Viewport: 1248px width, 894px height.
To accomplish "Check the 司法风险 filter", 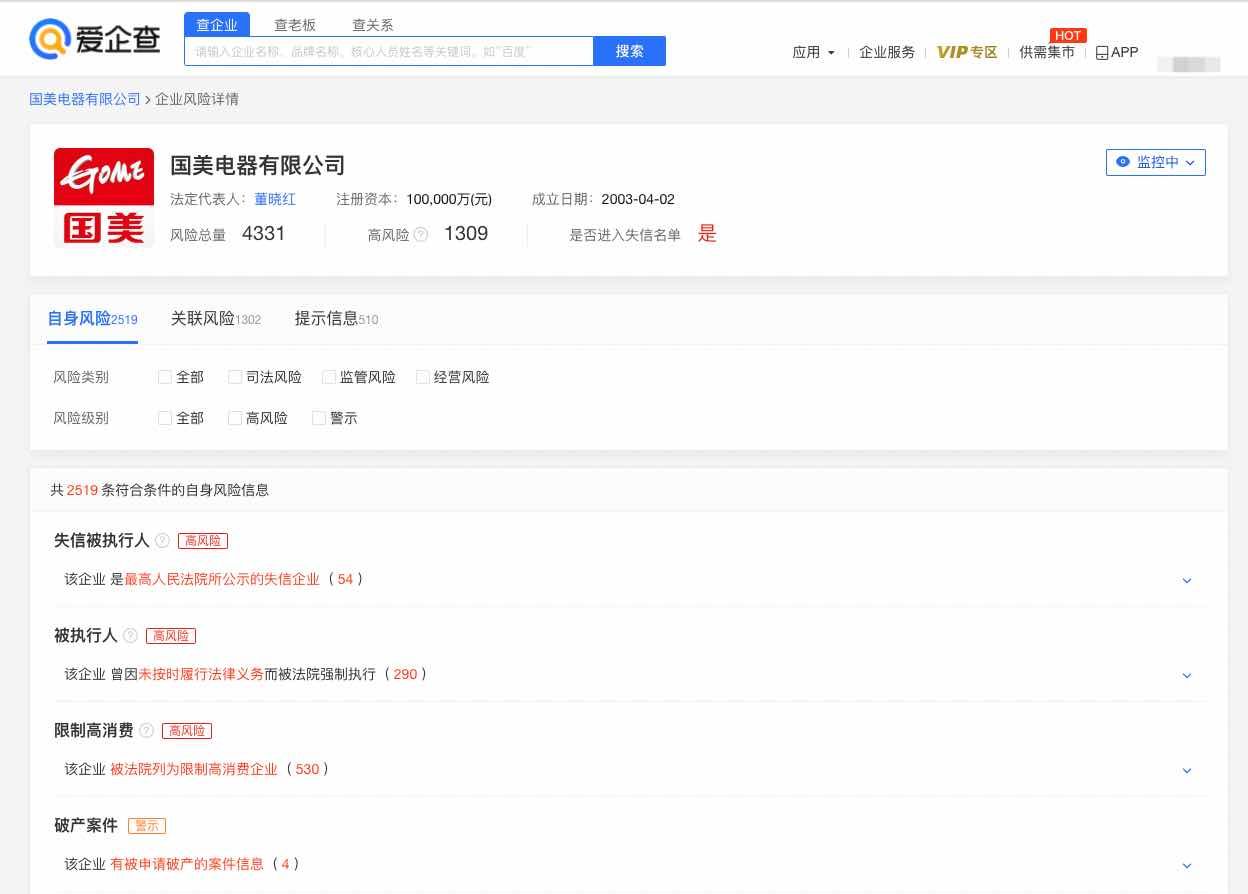I will click(235, 377).
